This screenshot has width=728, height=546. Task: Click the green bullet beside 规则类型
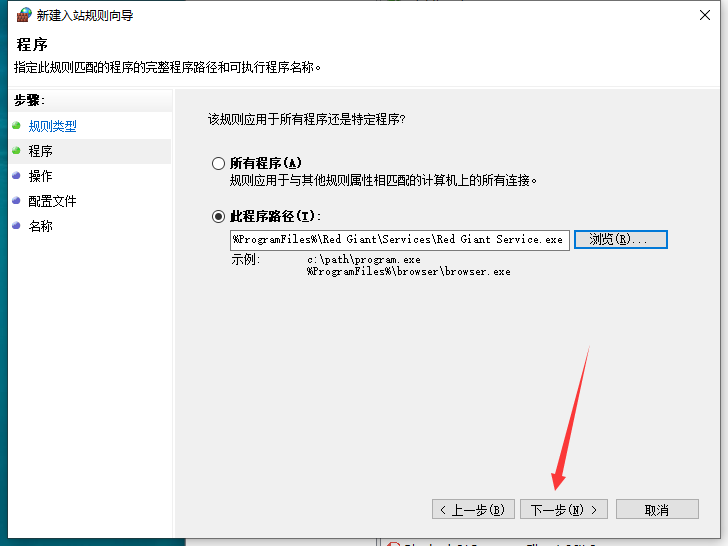(x=15, y=126)
